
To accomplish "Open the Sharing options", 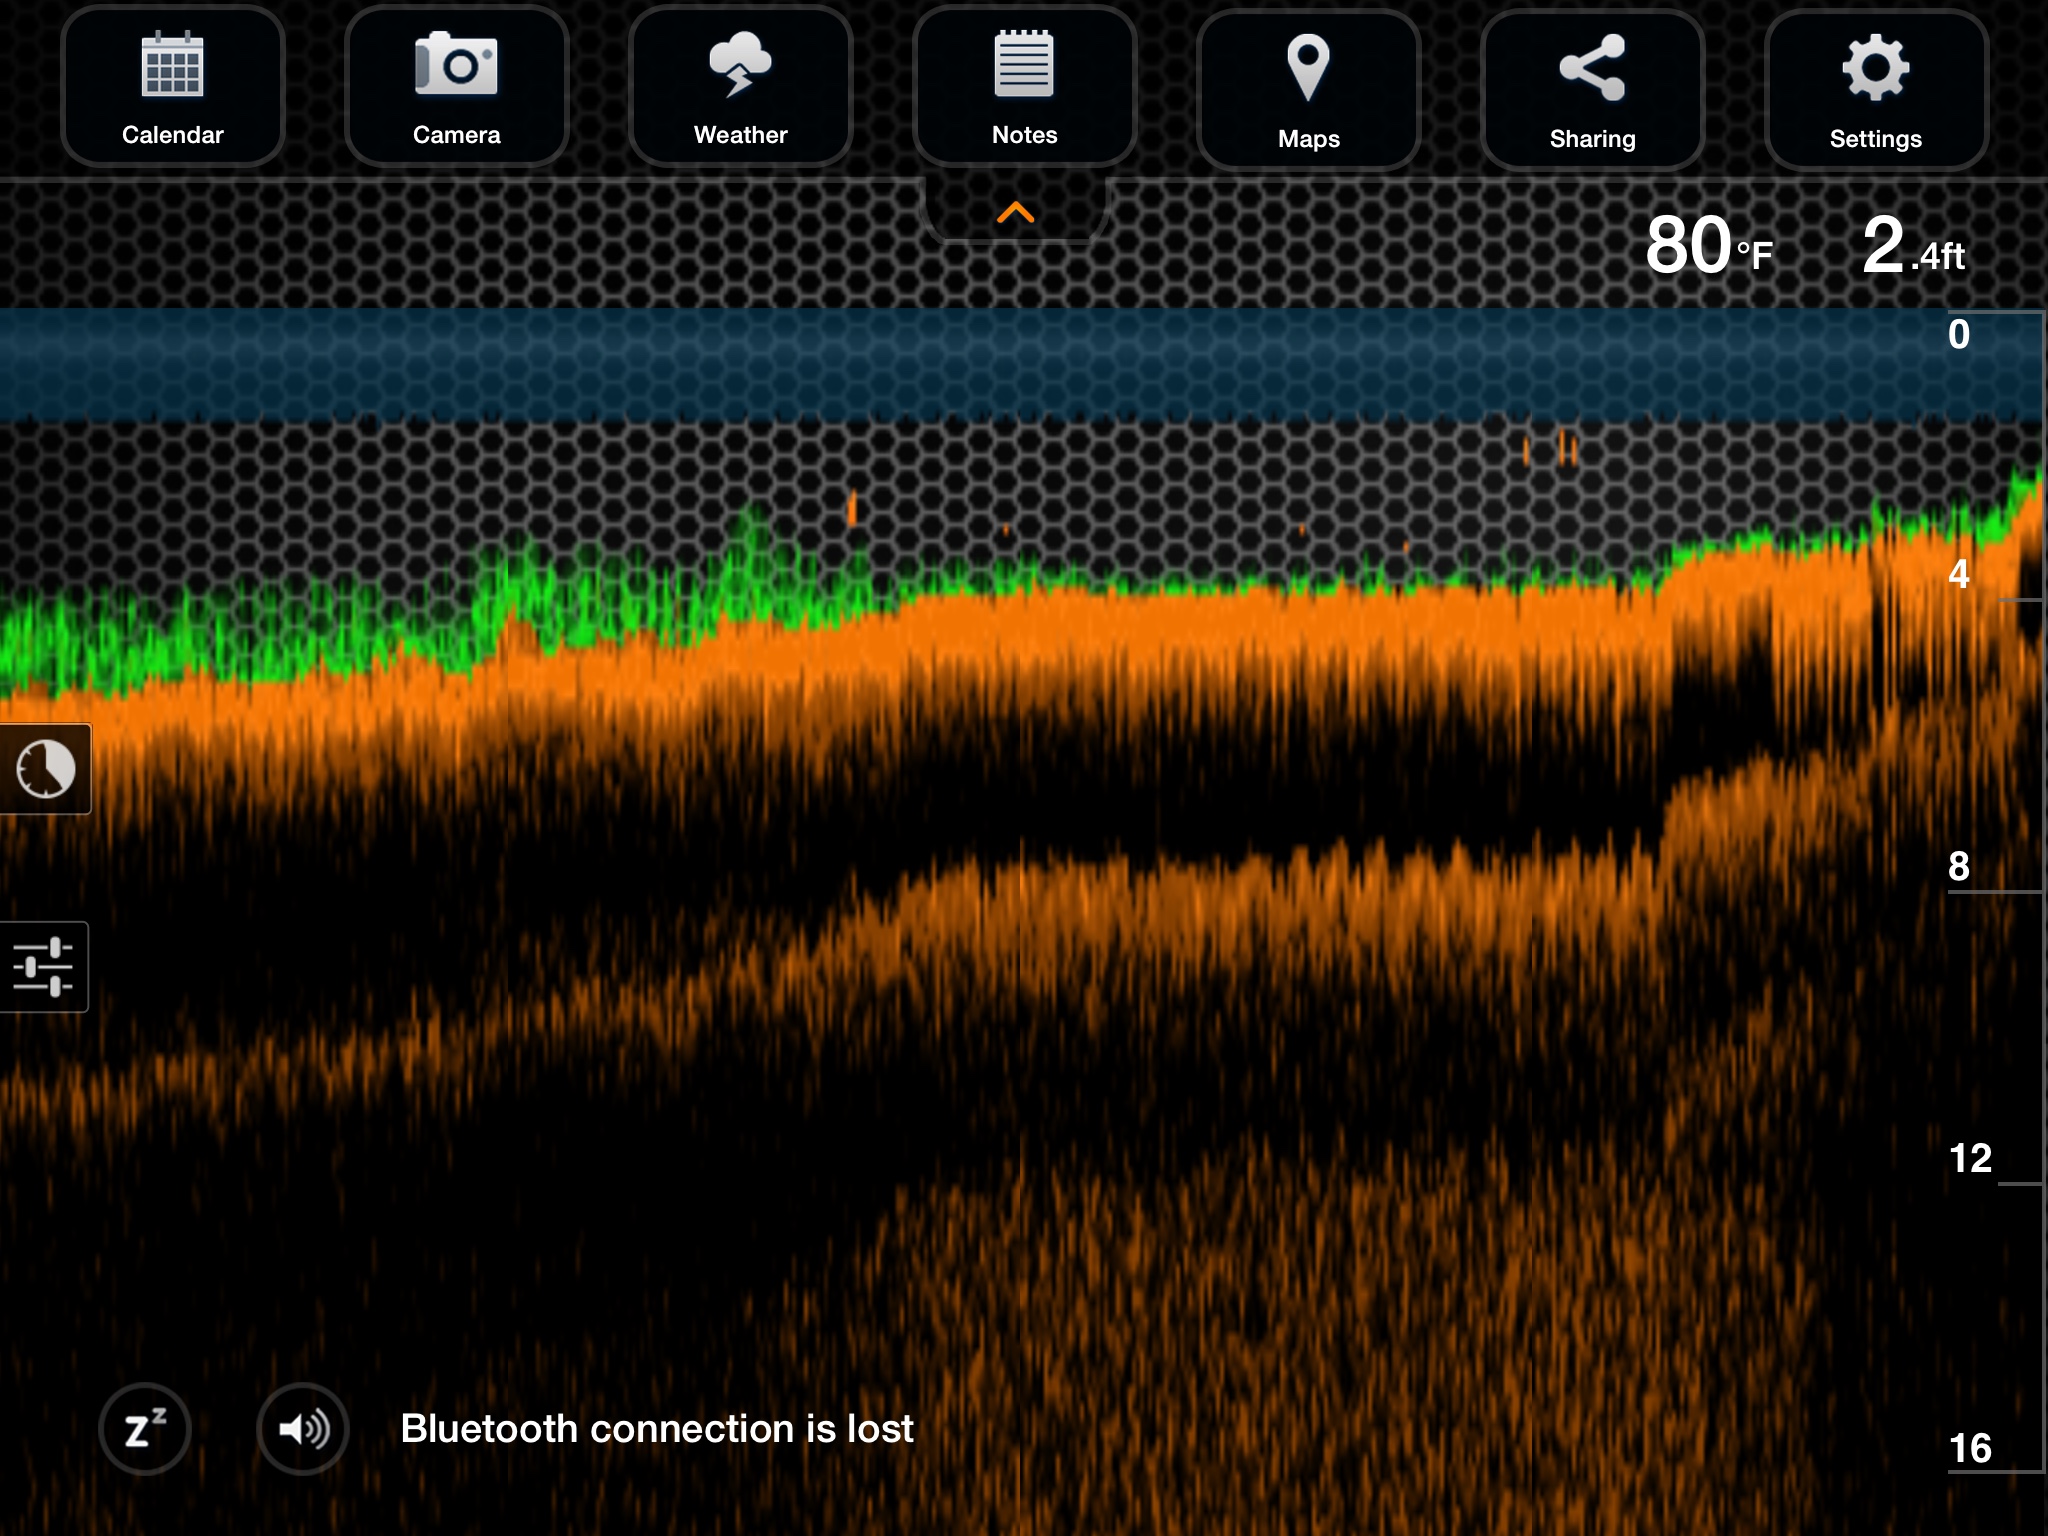I will coord(1592,90).
